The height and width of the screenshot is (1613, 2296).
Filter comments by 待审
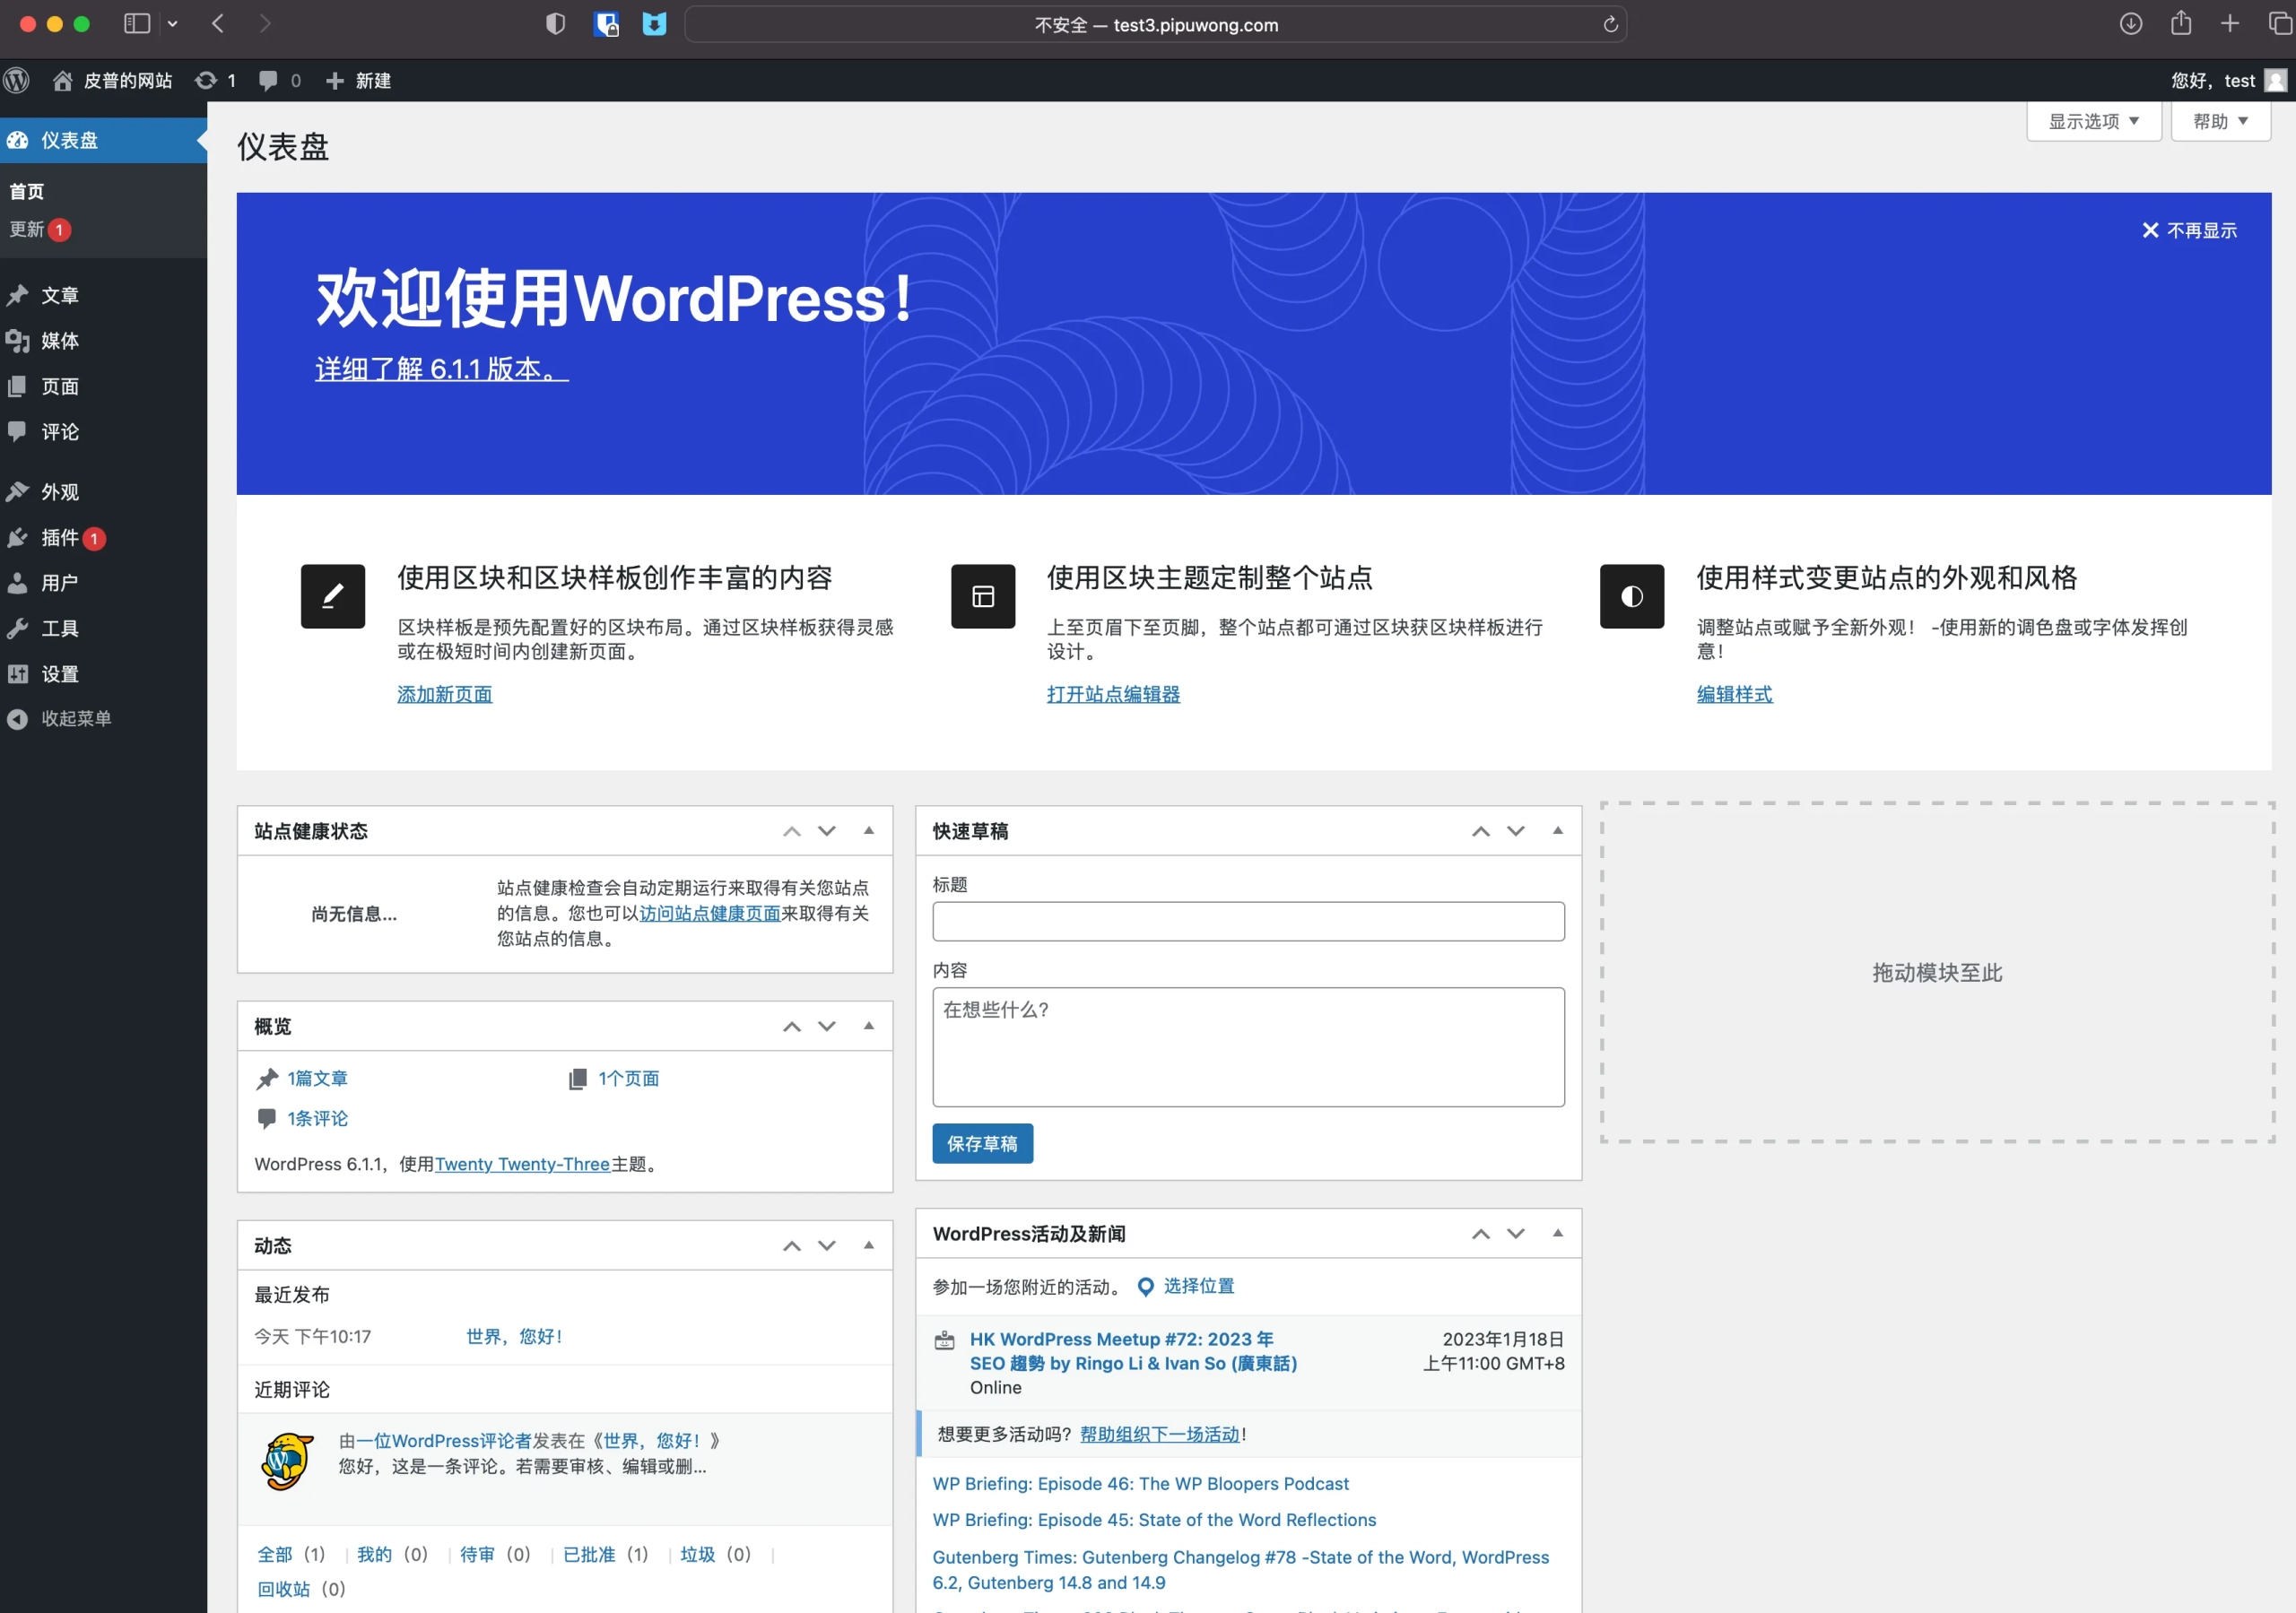click(477, 1554)
